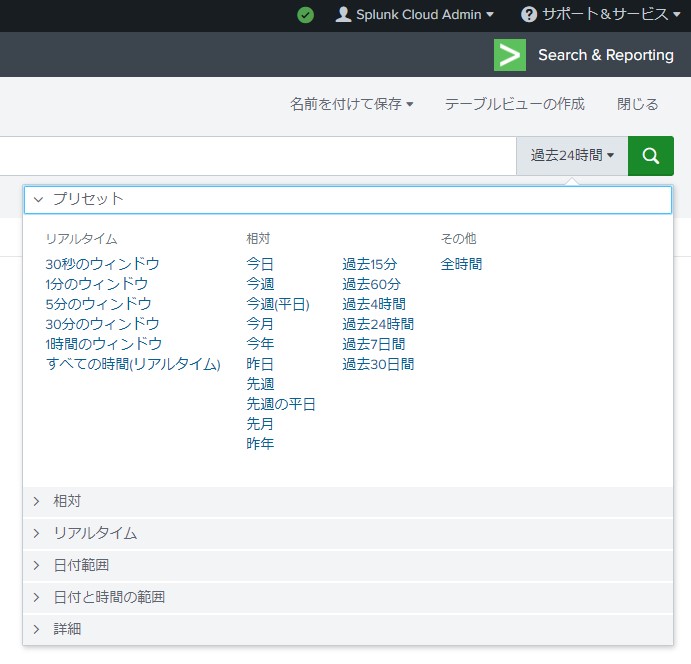
Task: Choose 昨日 preset
Action: pos(260,364)
